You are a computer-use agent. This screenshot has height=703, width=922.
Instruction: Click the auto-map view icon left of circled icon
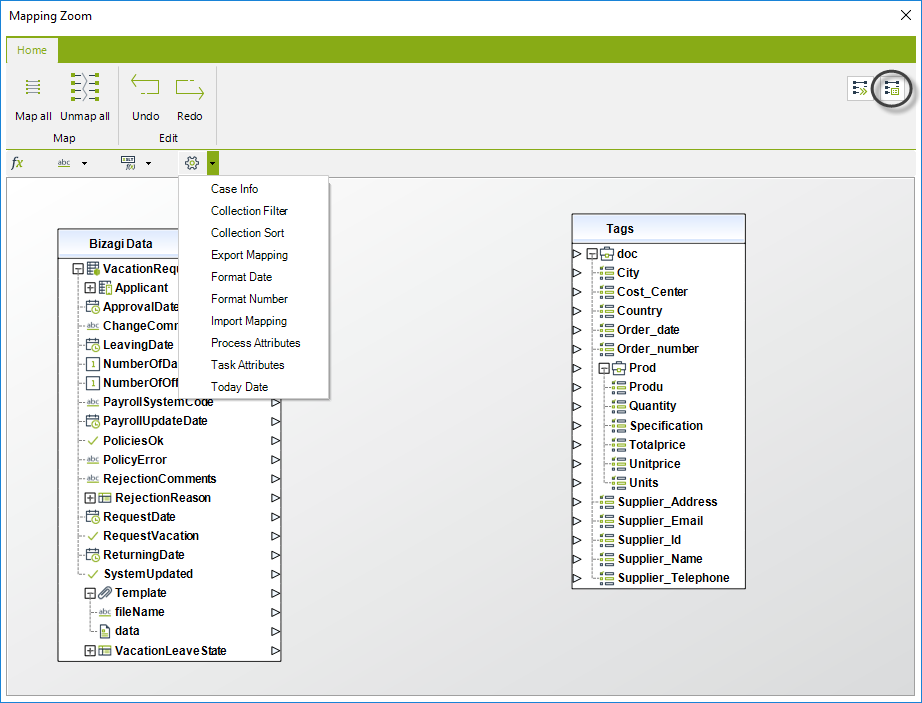click(860, 89)
